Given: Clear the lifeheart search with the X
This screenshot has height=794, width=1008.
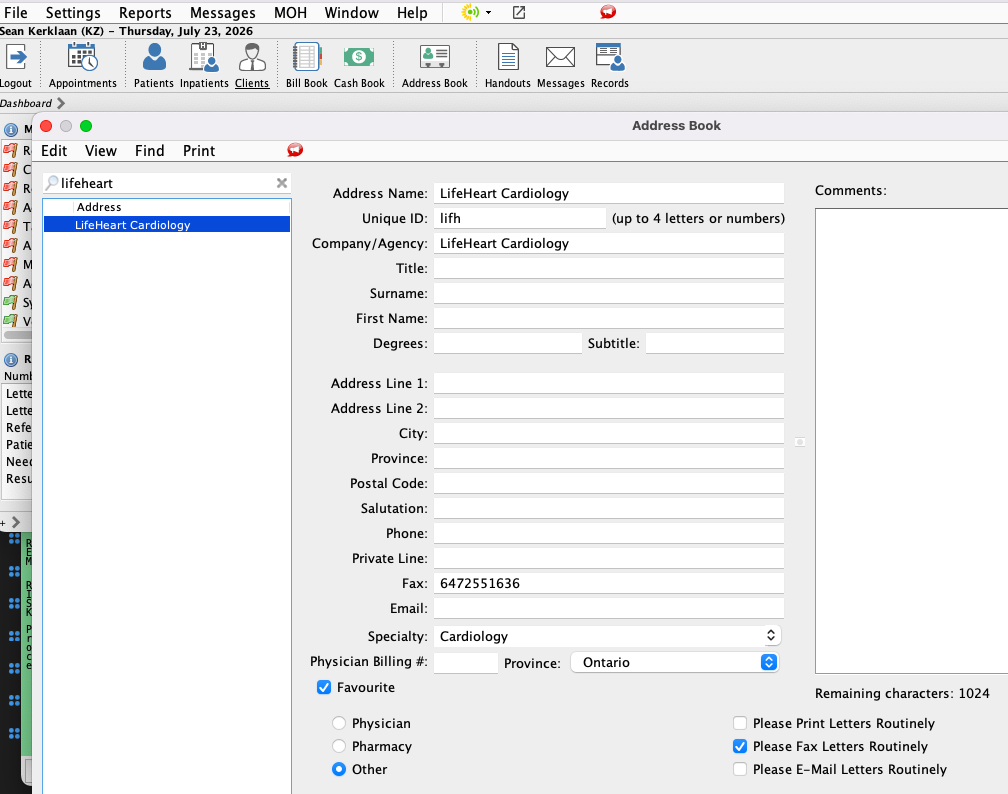Looking at the screenshot, I should (282, 183).
